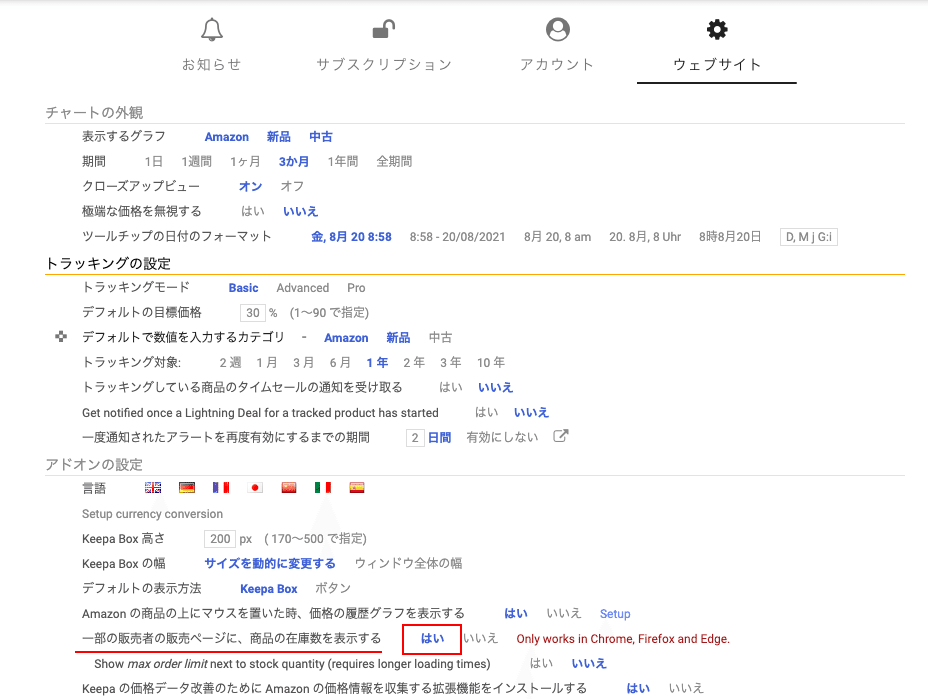Select the French flag language option
The width and height of the screenshot is (928, 699).
point(220,487)
